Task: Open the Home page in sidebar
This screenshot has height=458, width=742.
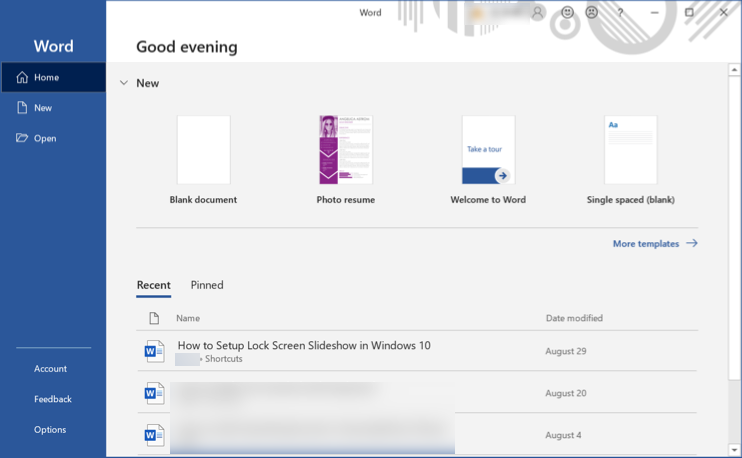Action: click(53, 77)
